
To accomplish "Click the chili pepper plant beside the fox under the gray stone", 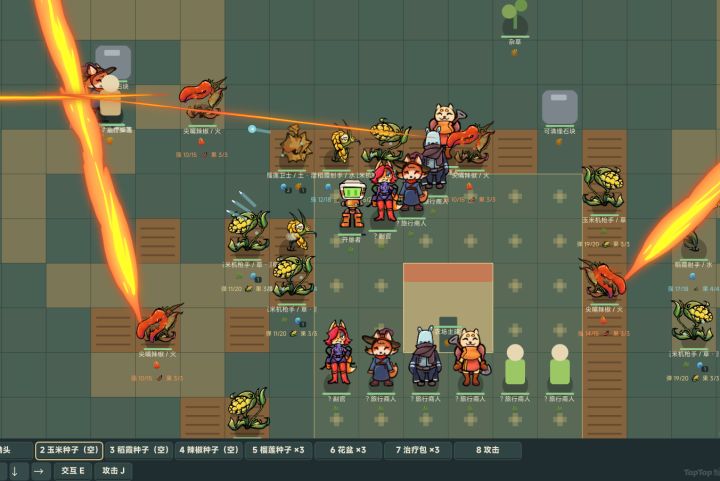I will [202, 100].
